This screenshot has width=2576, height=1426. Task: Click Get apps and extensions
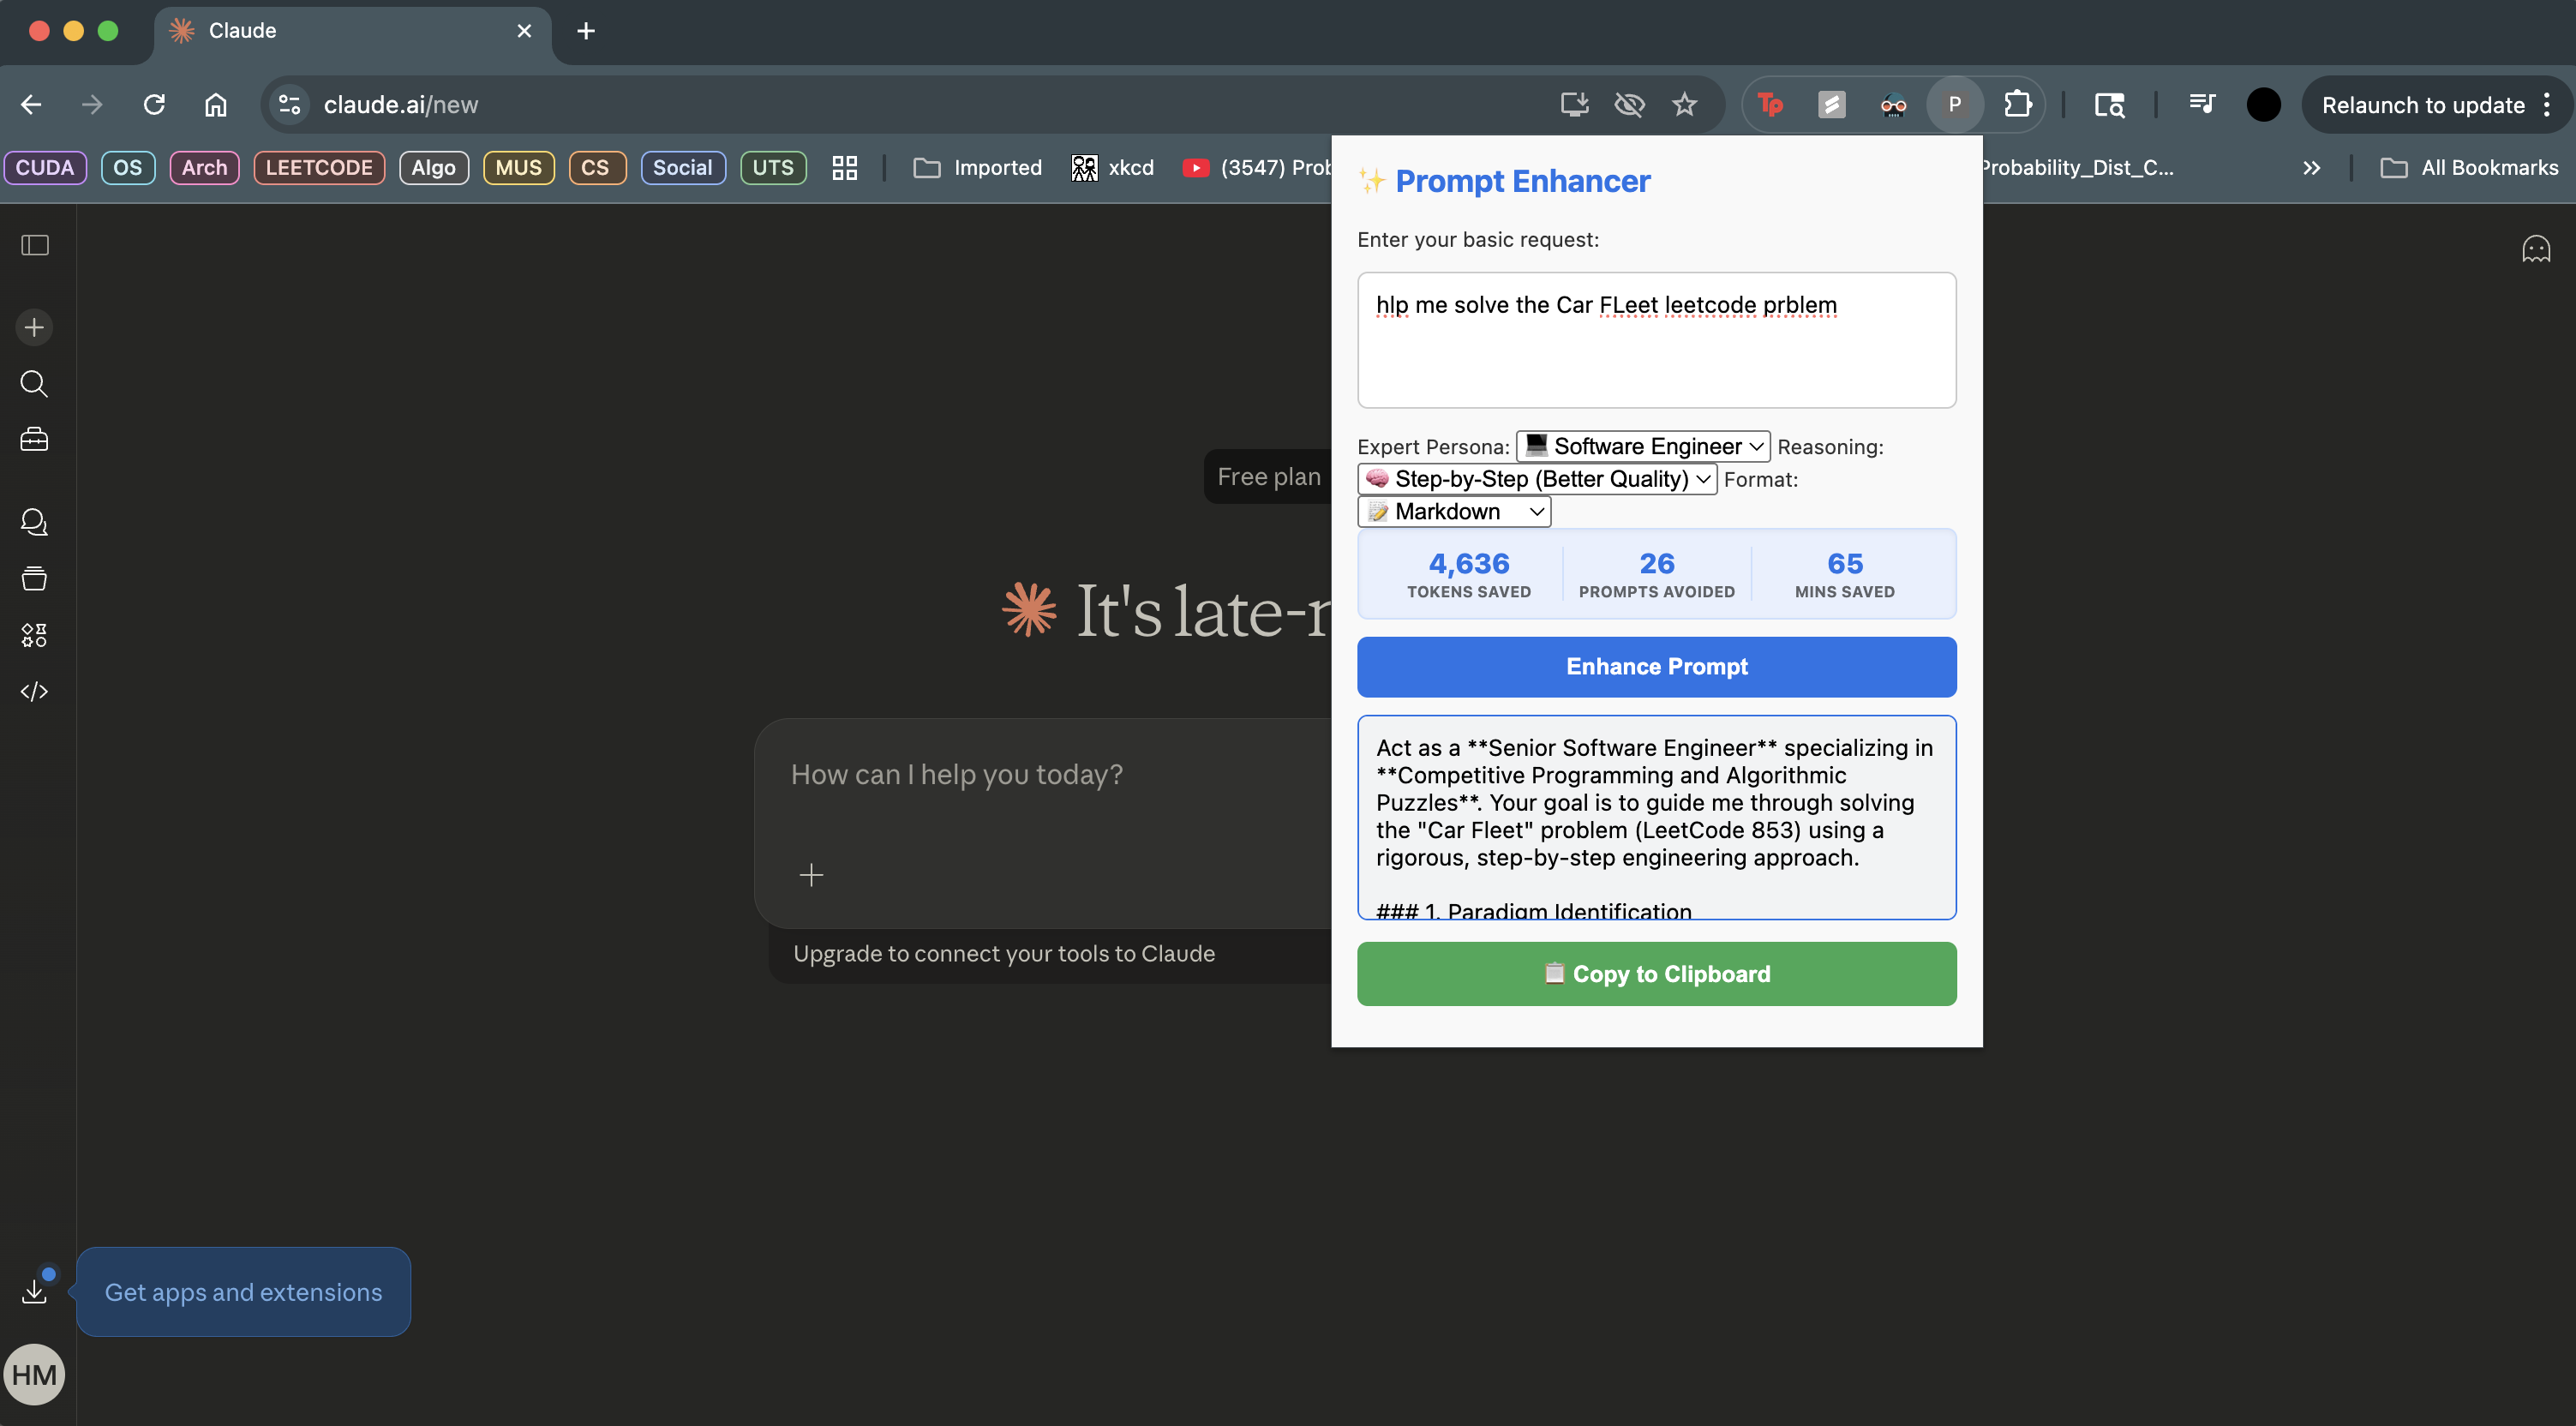coord(243,1292)
